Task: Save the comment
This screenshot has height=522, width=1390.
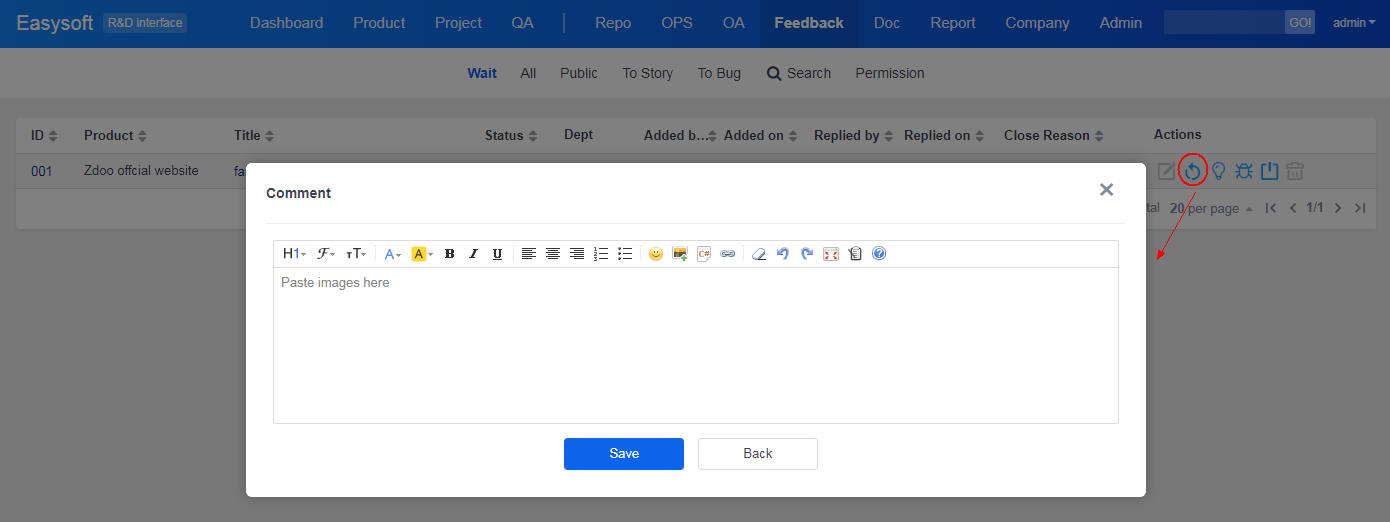Action: (623, 453)
